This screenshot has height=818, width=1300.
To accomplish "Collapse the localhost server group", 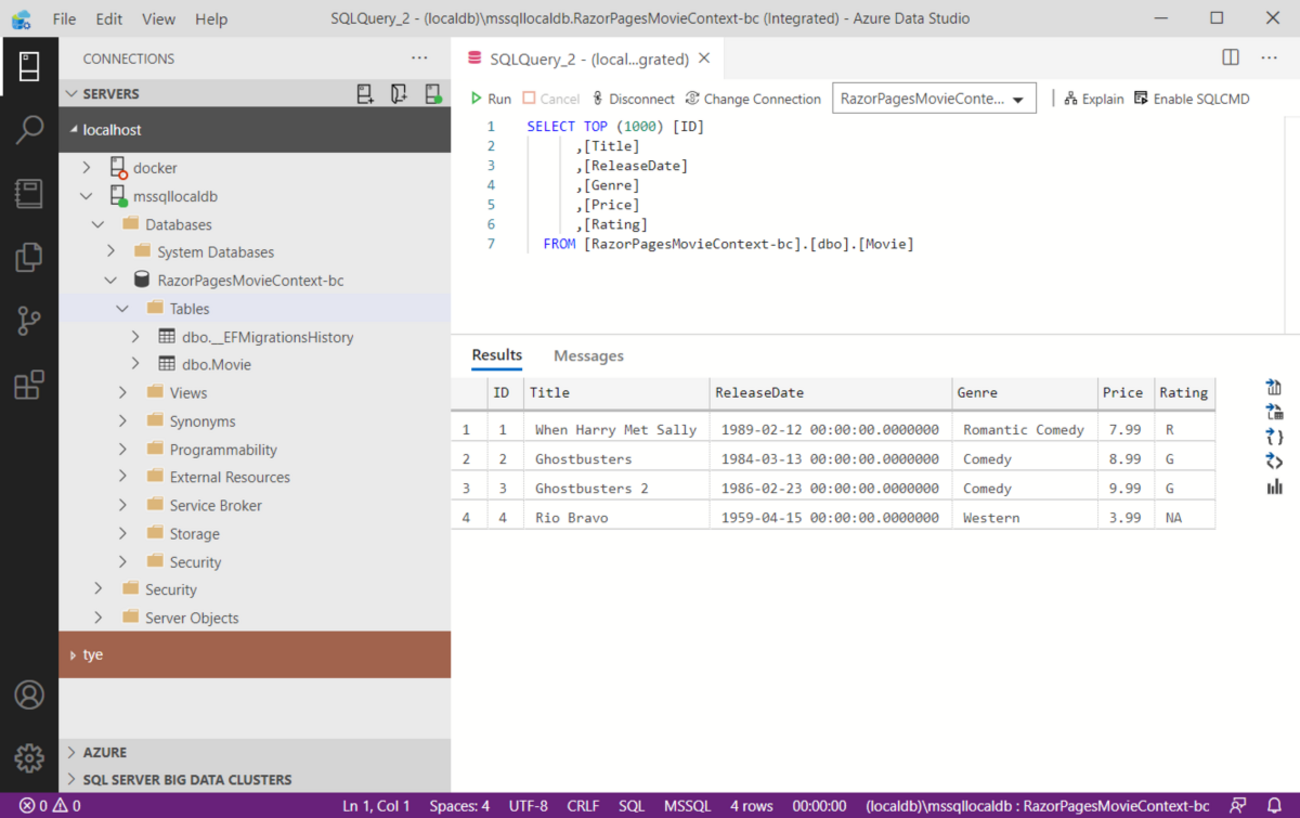I will click(73, 130).
